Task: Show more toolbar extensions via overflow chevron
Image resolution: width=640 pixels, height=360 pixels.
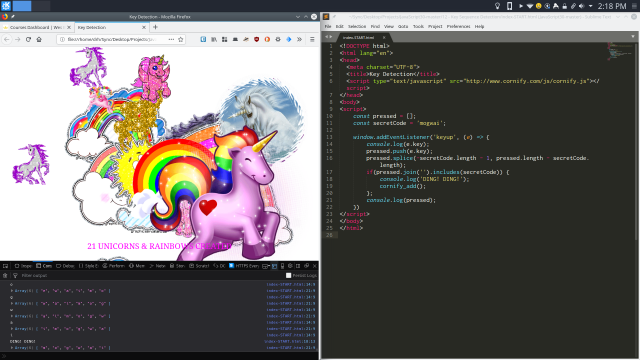Action: [x=299, y=40]
